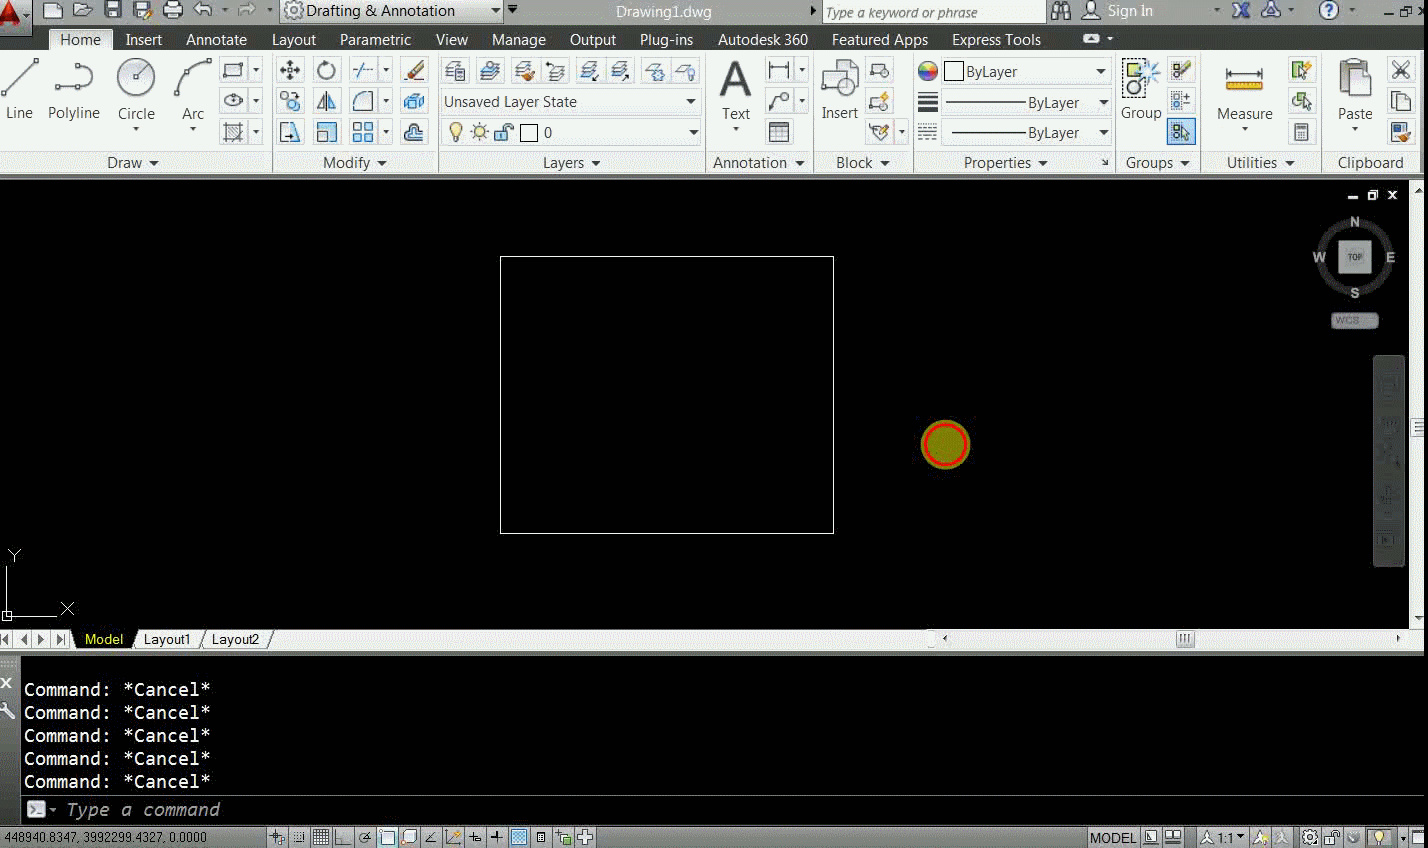This screenshot has height=848, width=1428.
Task: Select the Line tool
Action: [x=20, y=88]
